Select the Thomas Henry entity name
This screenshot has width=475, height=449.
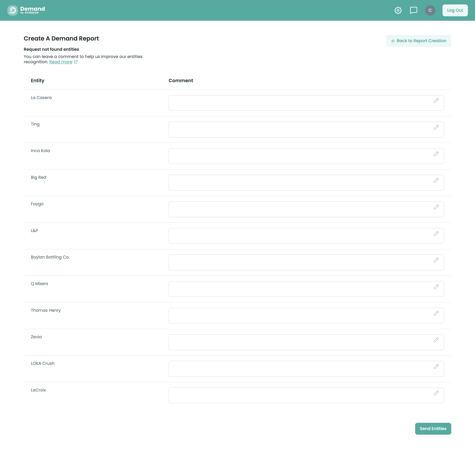tap(46, 310)
